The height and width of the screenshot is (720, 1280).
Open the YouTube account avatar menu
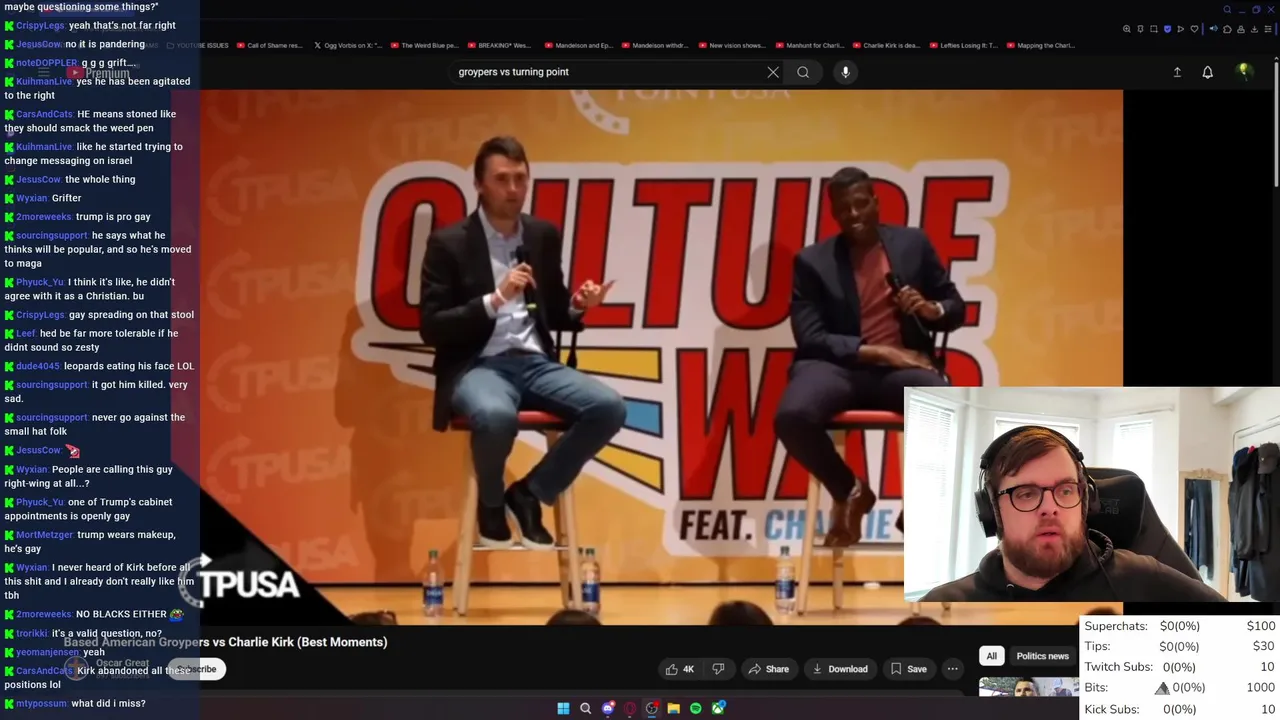click(x=1244, y=71)
